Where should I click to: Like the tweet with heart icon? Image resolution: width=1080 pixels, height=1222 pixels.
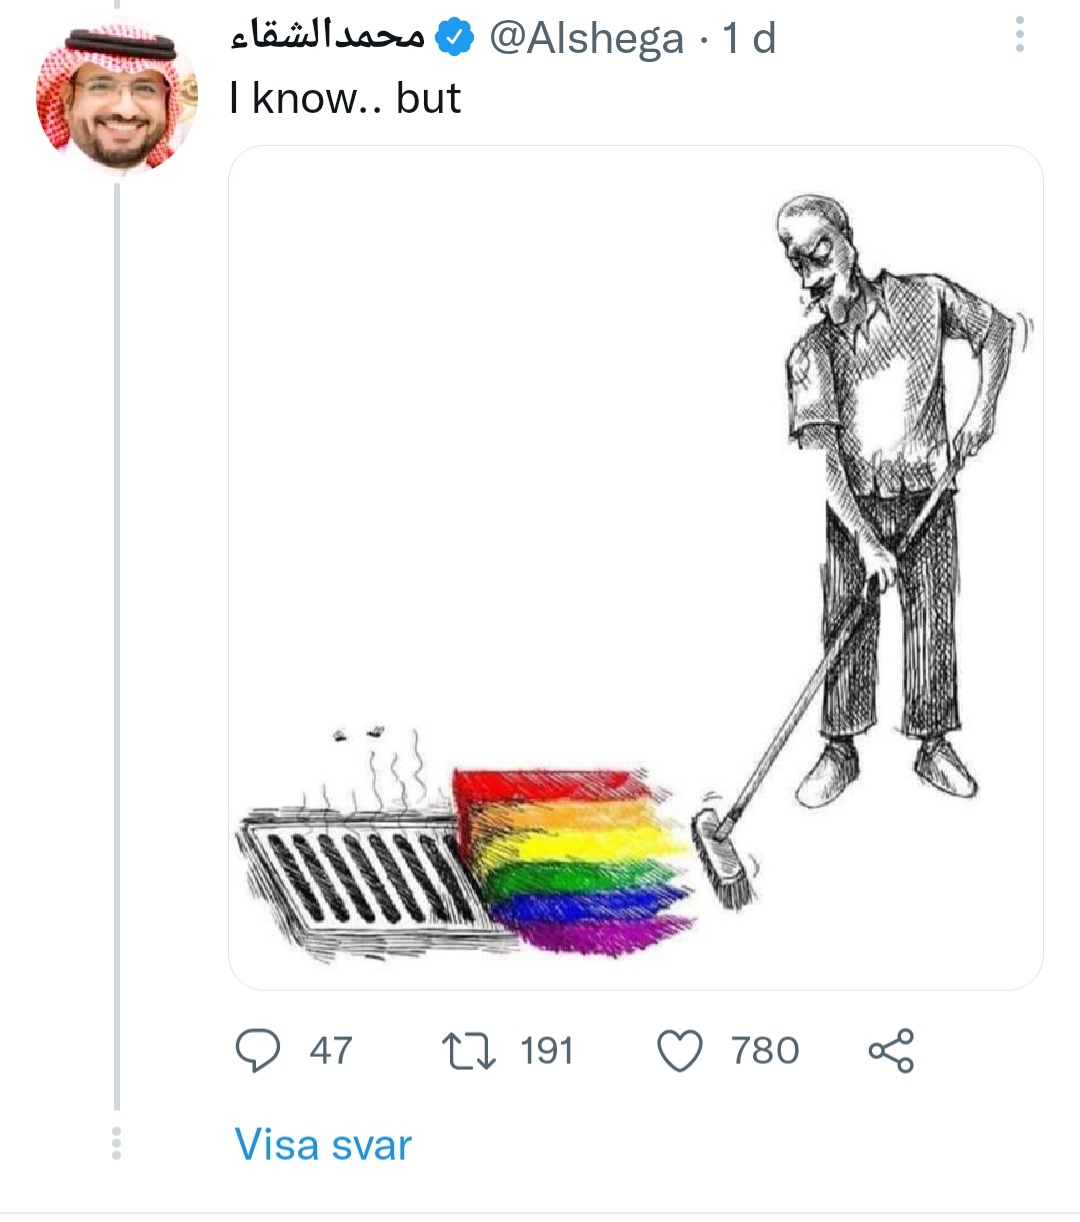(680, 1051)
